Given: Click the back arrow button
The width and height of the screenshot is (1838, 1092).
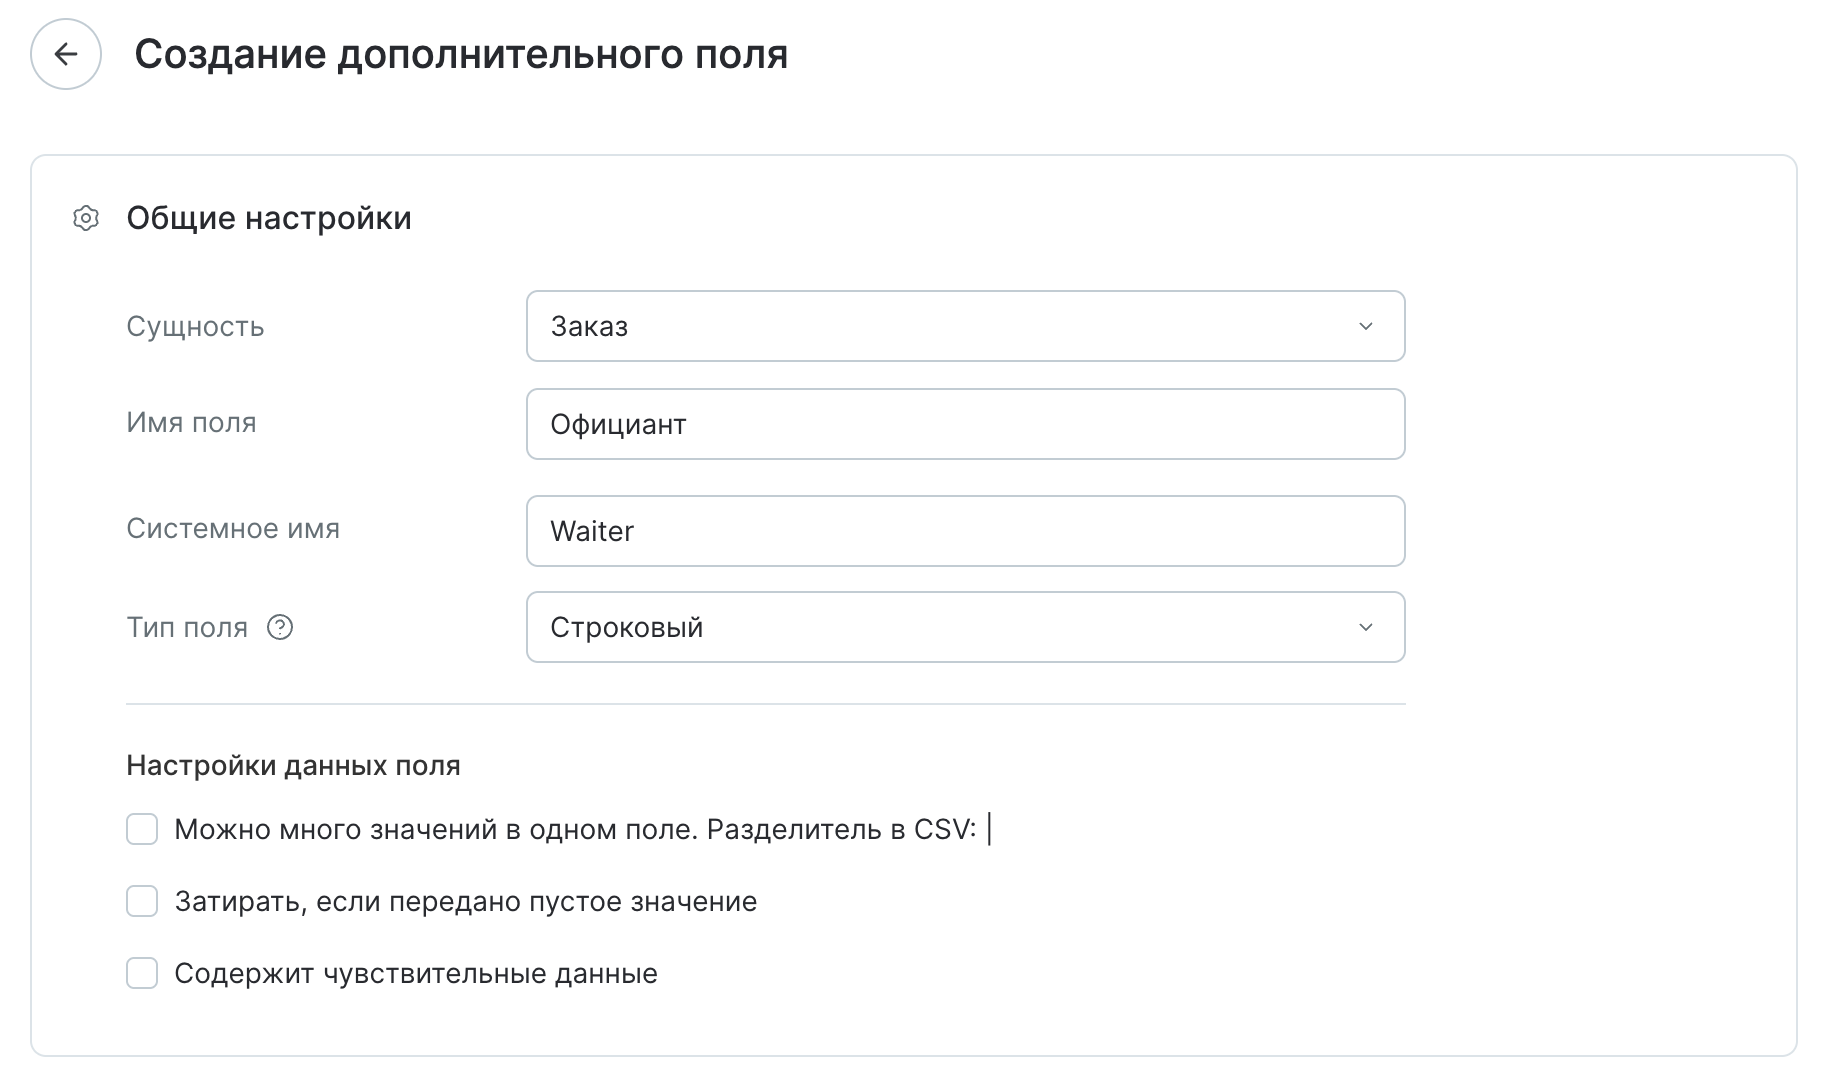Looking at the screenshot, I should pyautogui.click(x=66, y=54).
